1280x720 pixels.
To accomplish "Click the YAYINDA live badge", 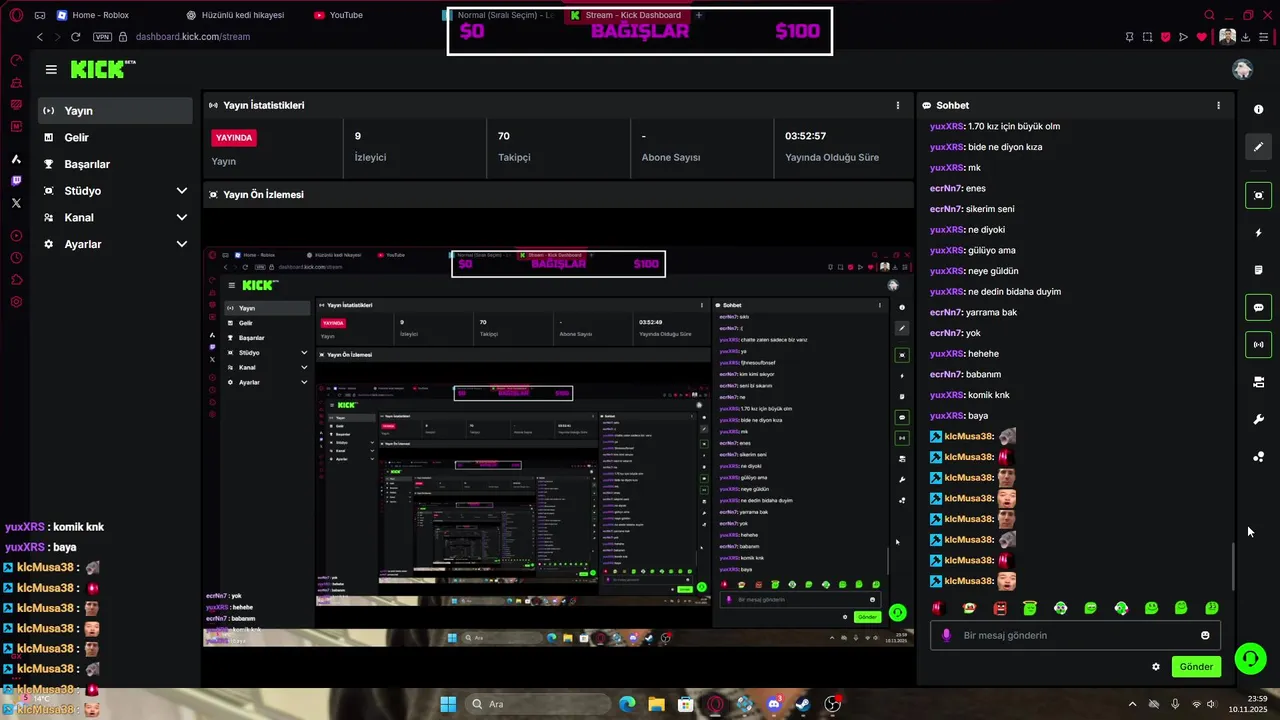I will (234, 137).
